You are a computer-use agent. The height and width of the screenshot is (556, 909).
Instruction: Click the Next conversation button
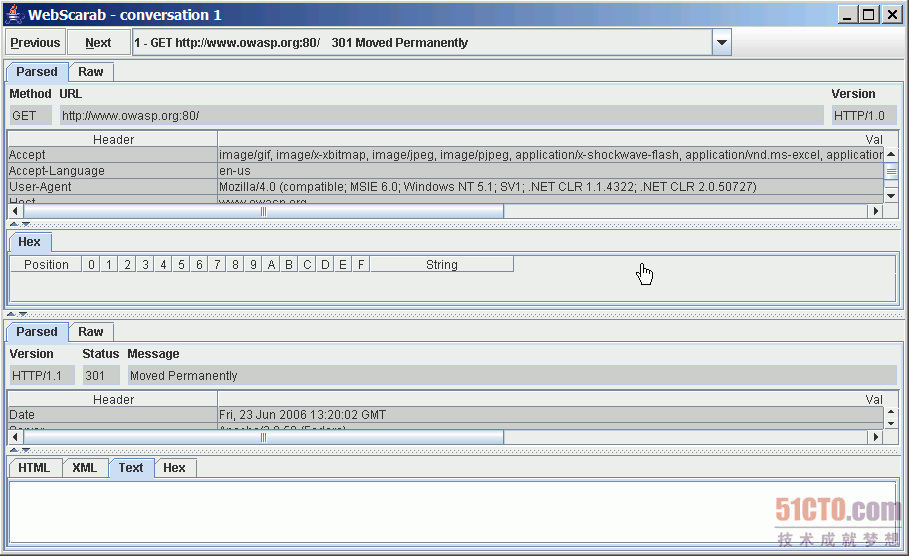pyautogui.click(x=98, y=42)
